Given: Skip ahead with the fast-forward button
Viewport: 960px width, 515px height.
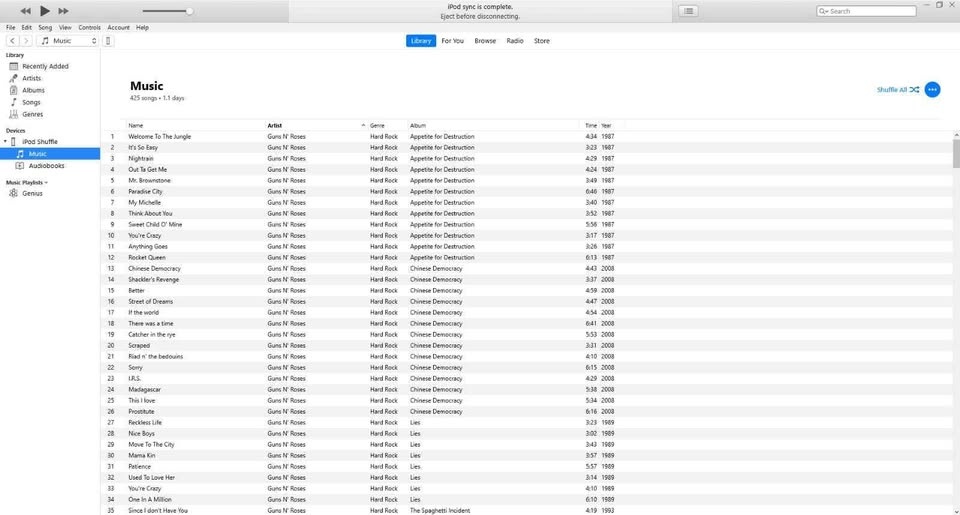Looking at the screenshot, I should point(63,11).
